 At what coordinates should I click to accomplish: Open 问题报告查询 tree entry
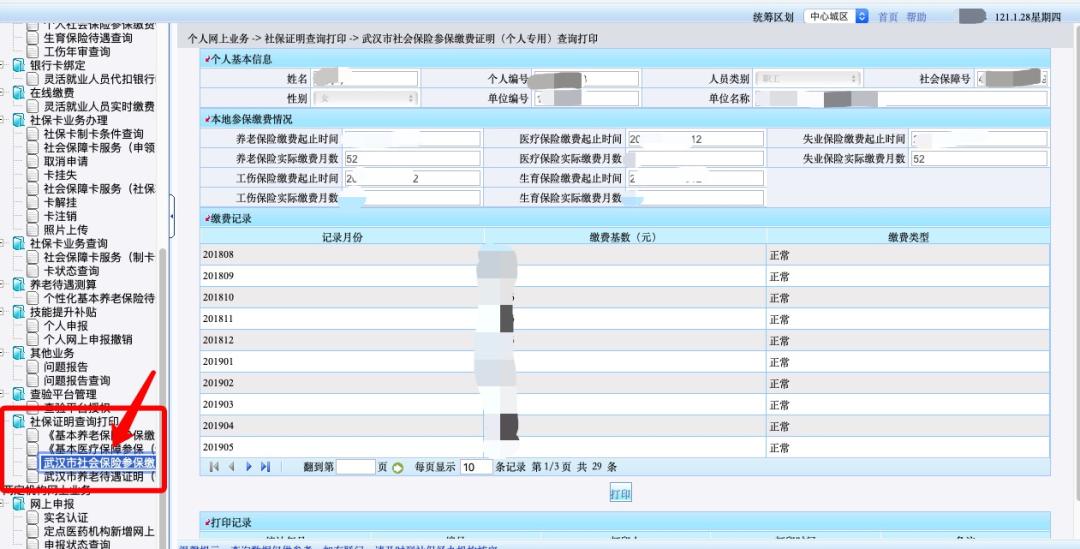[76, 380]
